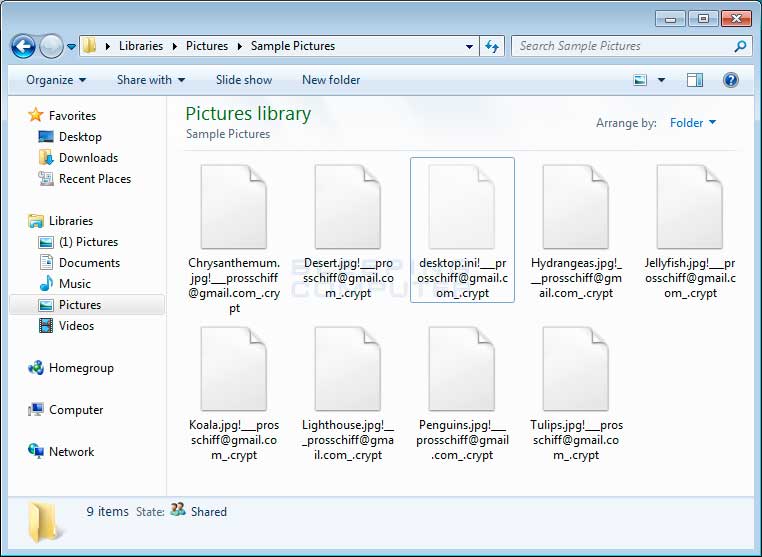This screenshot has height=557, width=762.
Task: Select Koala.jpg encrypted file icon
Action: click(x=234, y=369)
